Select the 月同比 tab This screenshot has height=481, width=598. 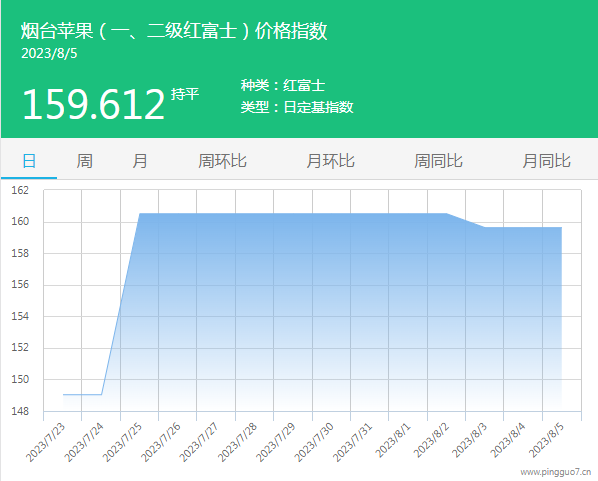tap(546, 161)
